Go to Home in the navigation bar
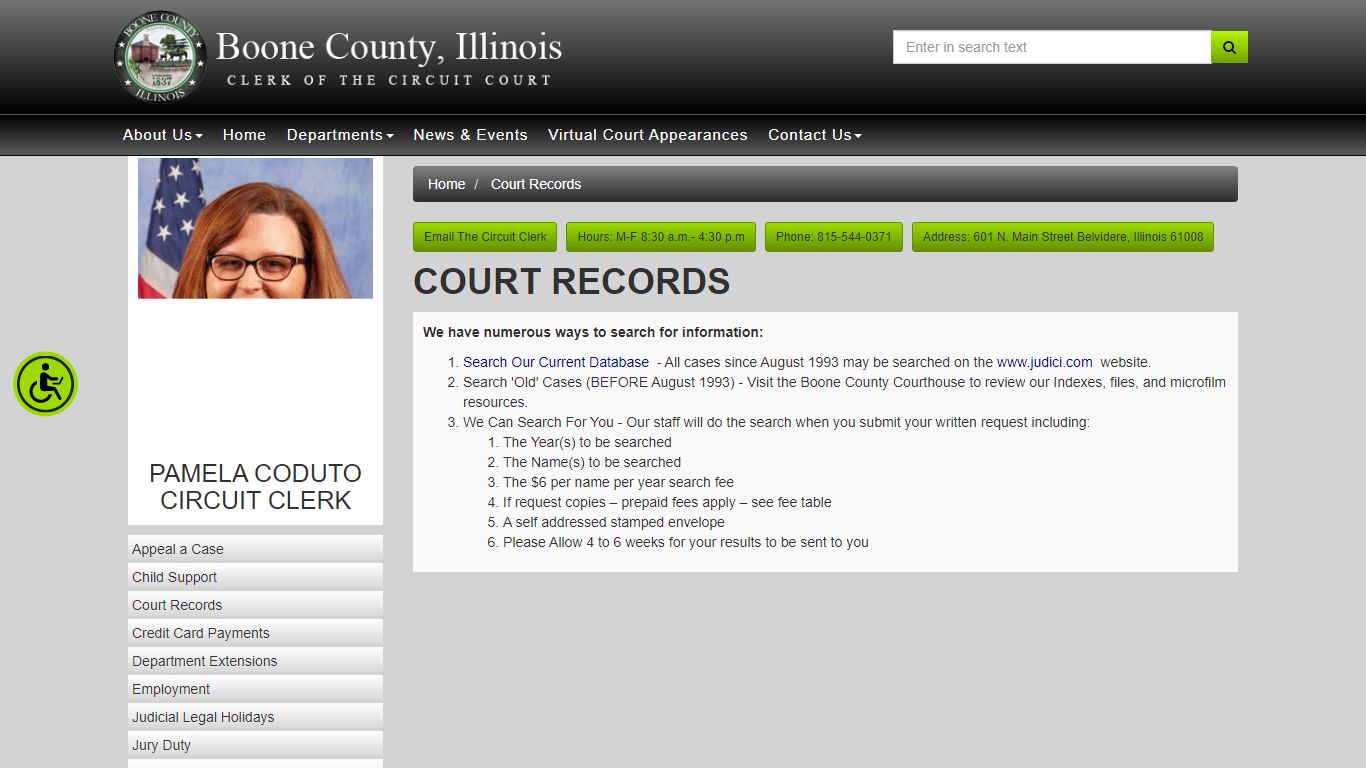Image resolution: width=1366 pixels, height=768 pixels. click(x=244, y=135)
